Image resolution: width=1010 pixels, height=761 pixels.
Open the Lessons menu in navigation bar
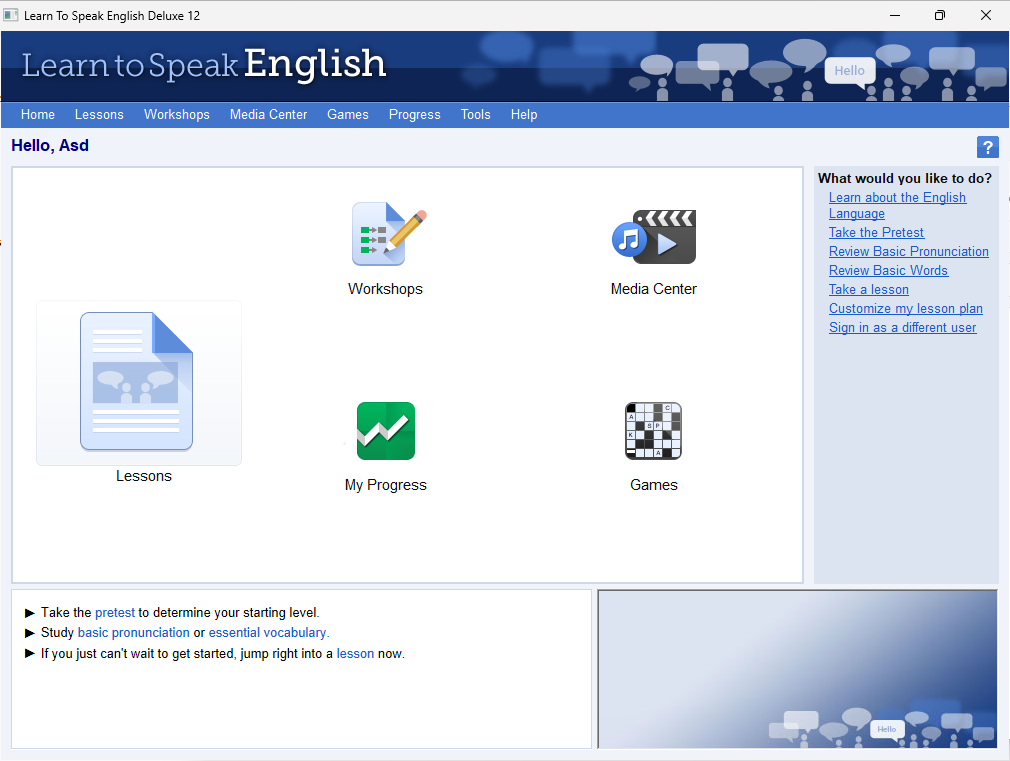(x=99, y=115)
